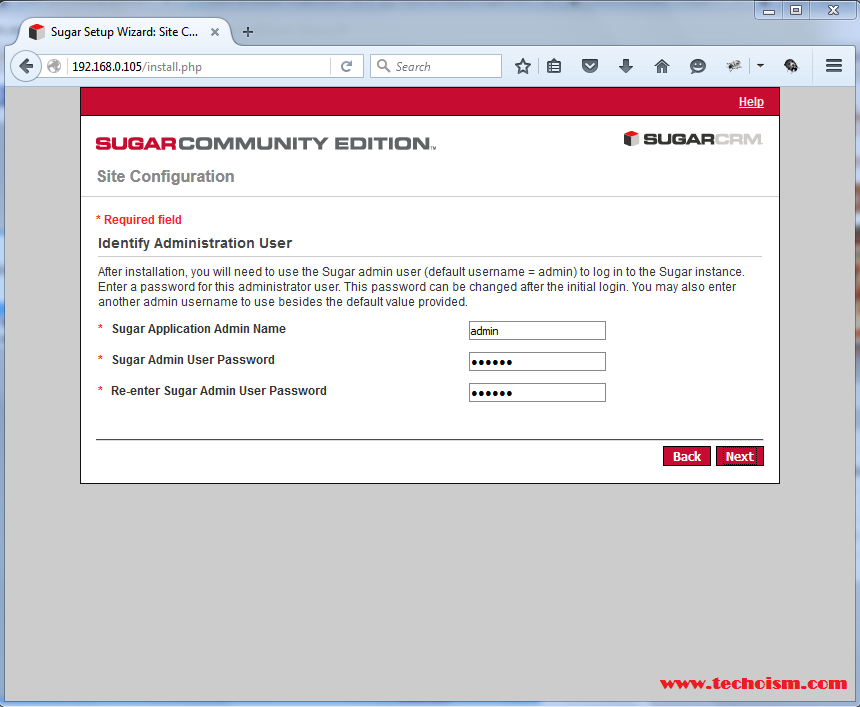The height and width of the screenshot is (707, 860).
Task: Click the Sugar Admin User Password field
Action: 537,361
